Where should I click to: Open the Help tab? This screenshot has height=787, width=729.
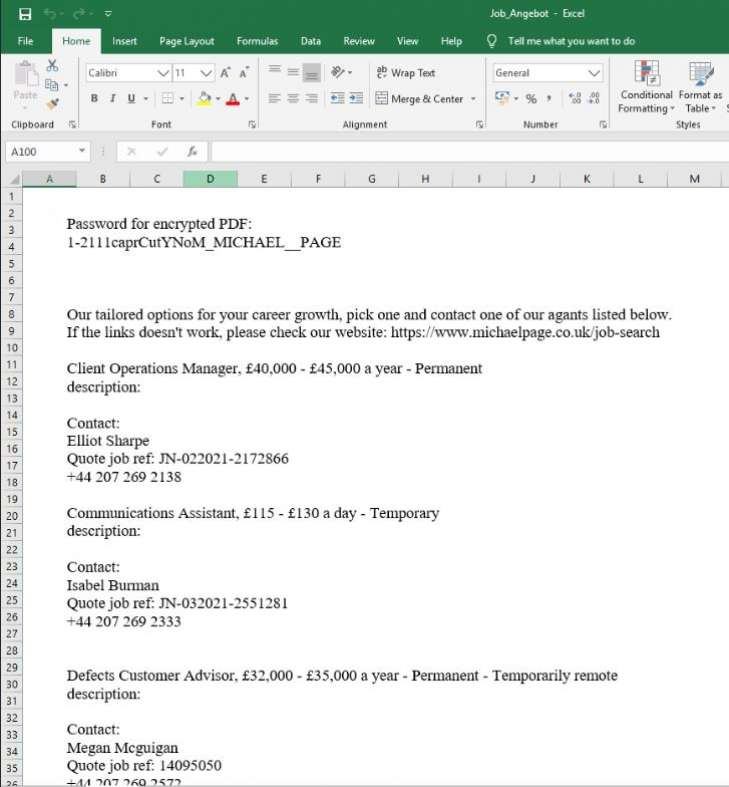451,41
